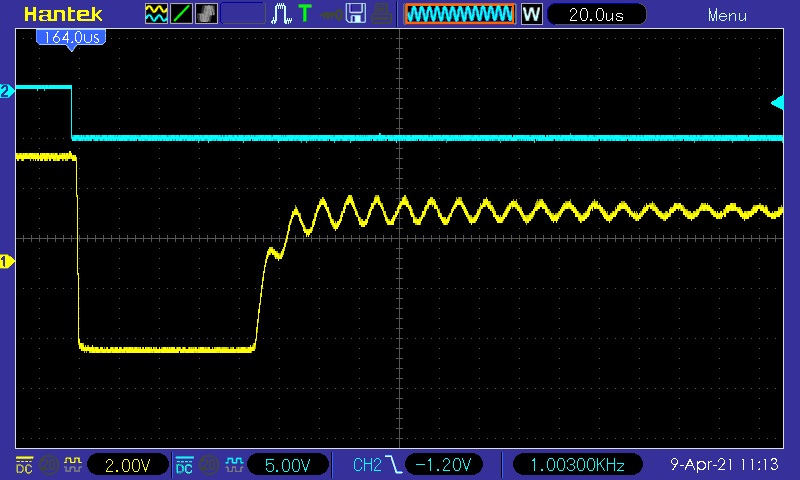Click the -1.20V trigger level readout
This screenshot has height=480, width=800.
pyautogui.click(x=445, y=465)
